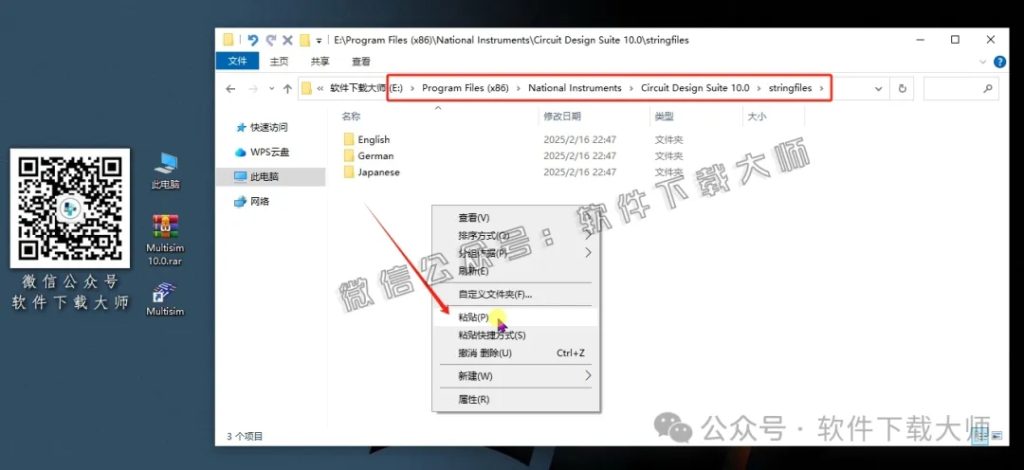Click the blue help question mark icon

[999, 62]
